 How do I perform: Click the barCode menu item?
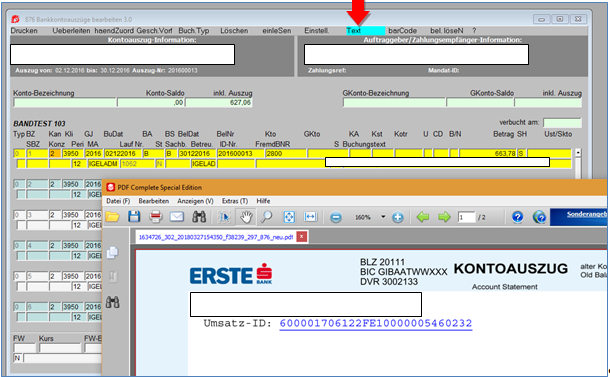(402, 30)
